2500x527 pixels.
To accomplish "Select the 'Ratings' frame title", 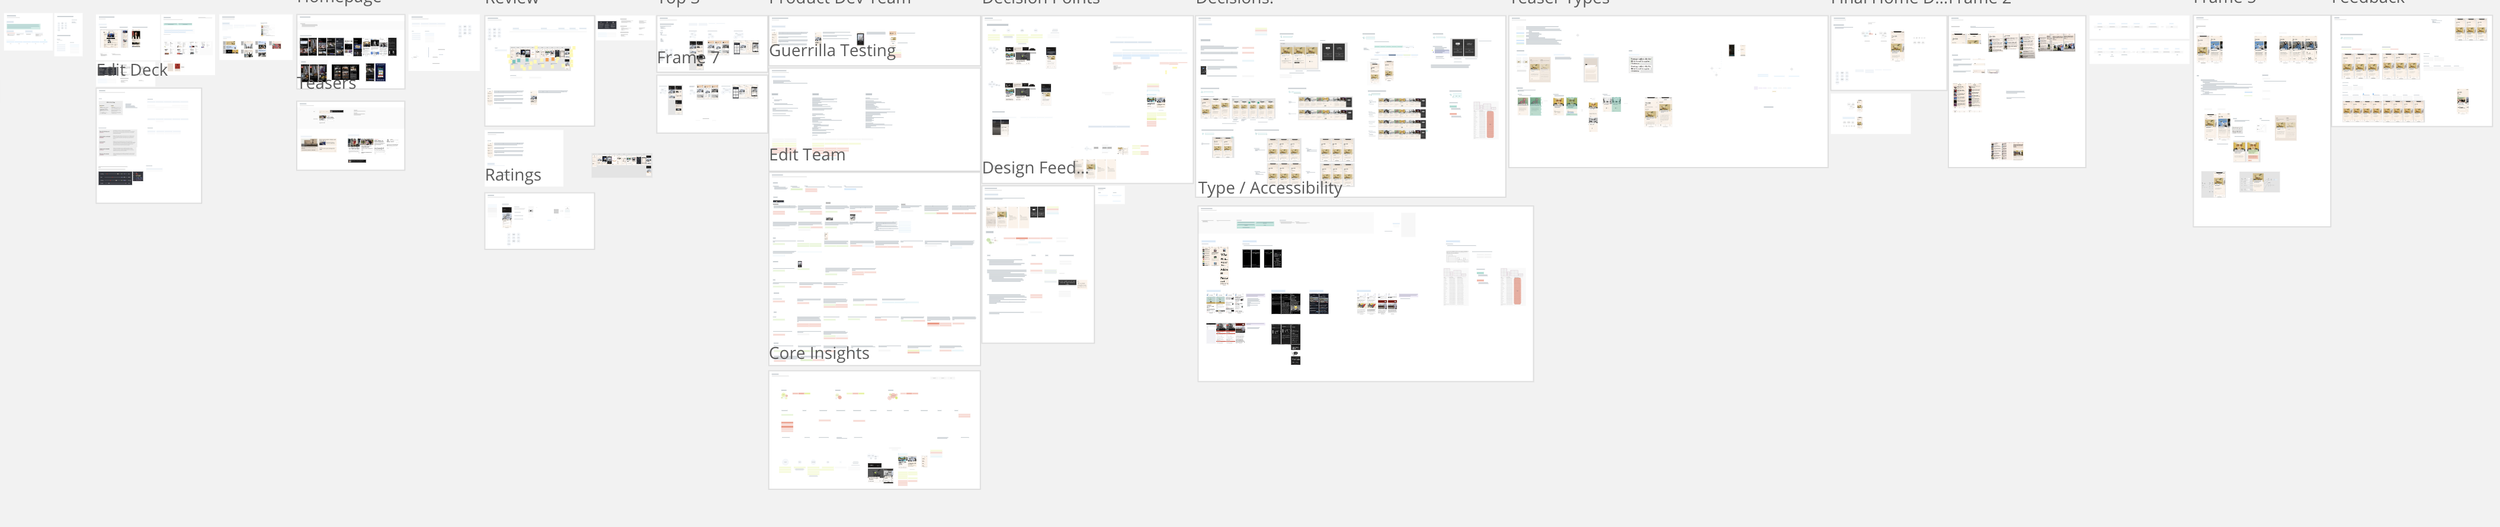I will (x=513, y=175).
